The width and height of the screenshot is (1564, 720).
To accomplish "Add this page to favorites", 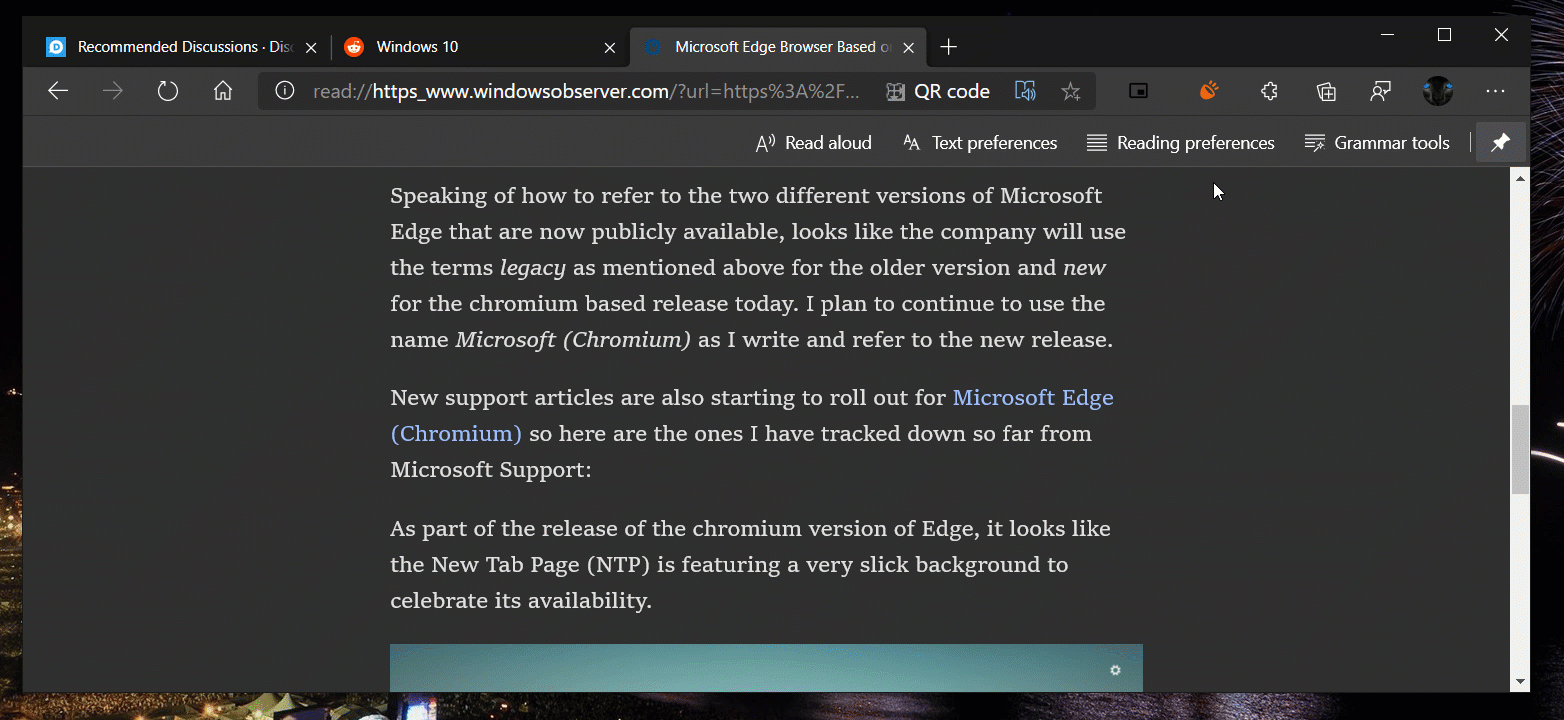I will coord(1071,92).
